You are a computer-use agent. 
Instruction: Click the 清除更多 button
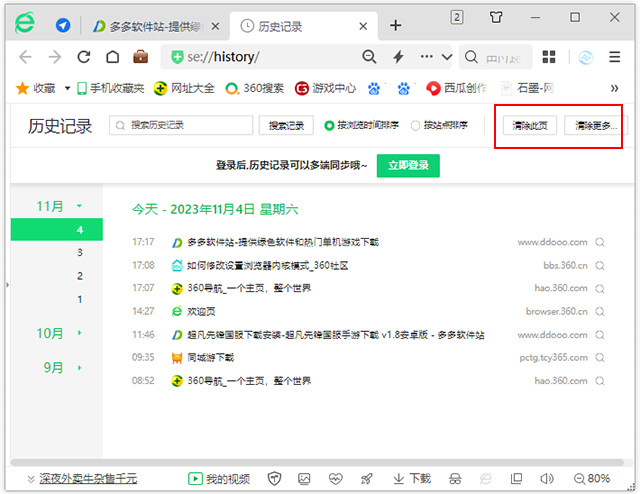click(x=596, y=125)
